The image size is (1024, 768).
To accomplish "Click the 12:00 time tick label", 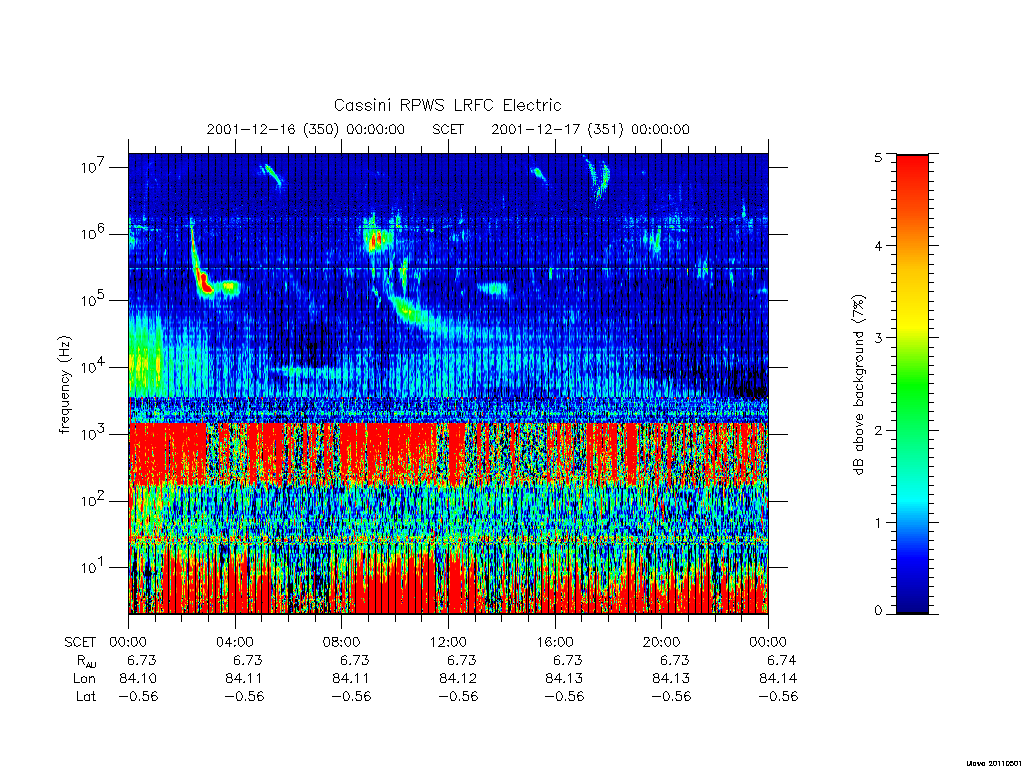I will pyautogui.click(x=448, y=642).
